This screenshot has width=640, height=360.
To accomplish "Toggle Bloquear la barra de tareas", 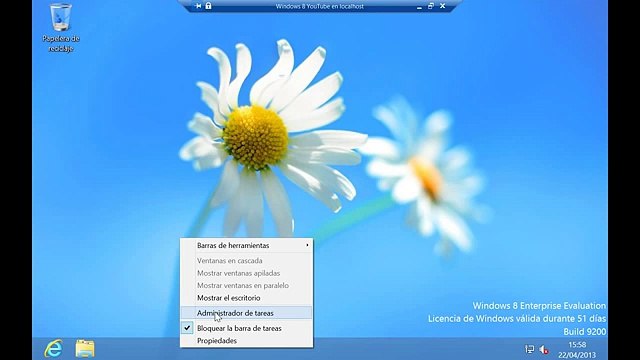I will coord(247,328).
